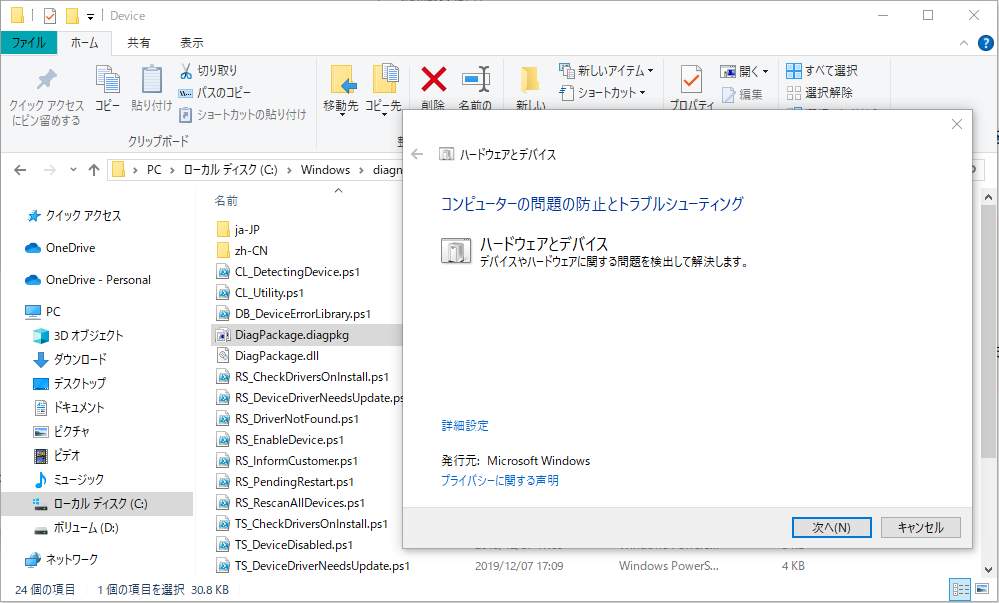Select Network (ネットワーク) in sidebar
The image size is (999, 603).
tap(62, 560)
